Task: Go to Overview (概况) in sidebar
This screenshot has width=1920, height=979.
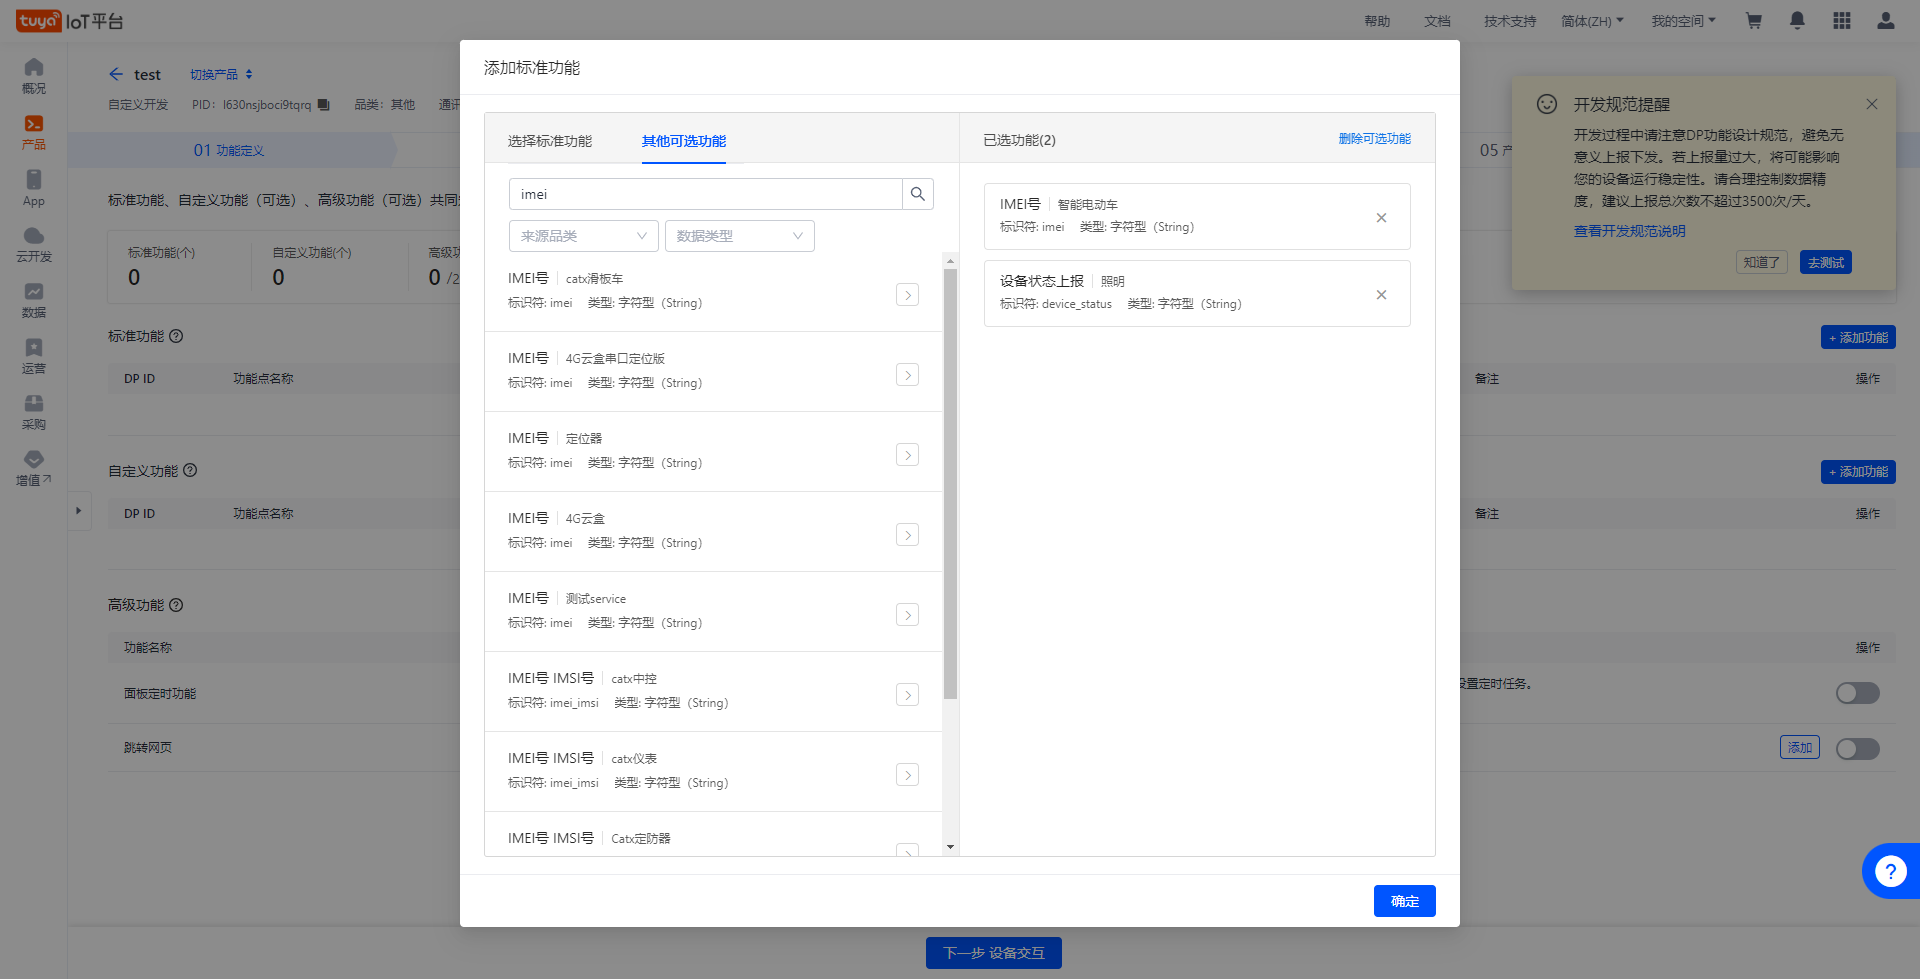Action: tap(34, 76)
